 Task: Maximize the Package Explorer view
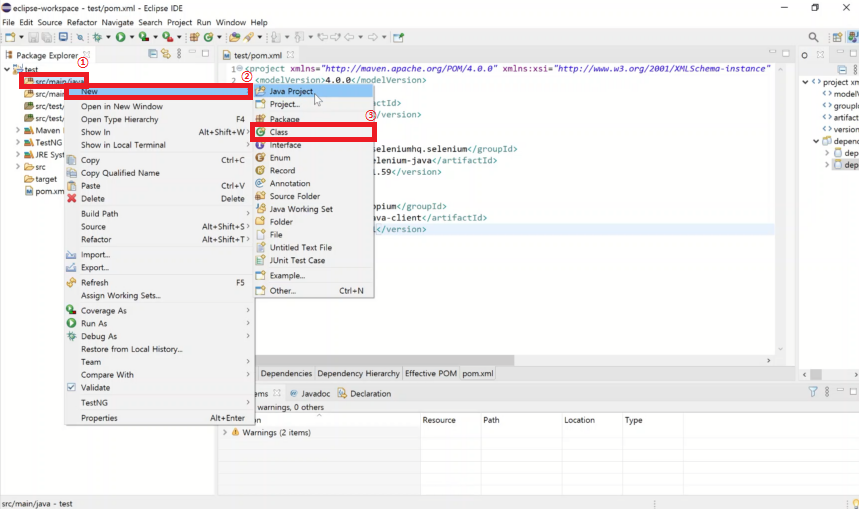pyautogui.click(x=205, y=53)
